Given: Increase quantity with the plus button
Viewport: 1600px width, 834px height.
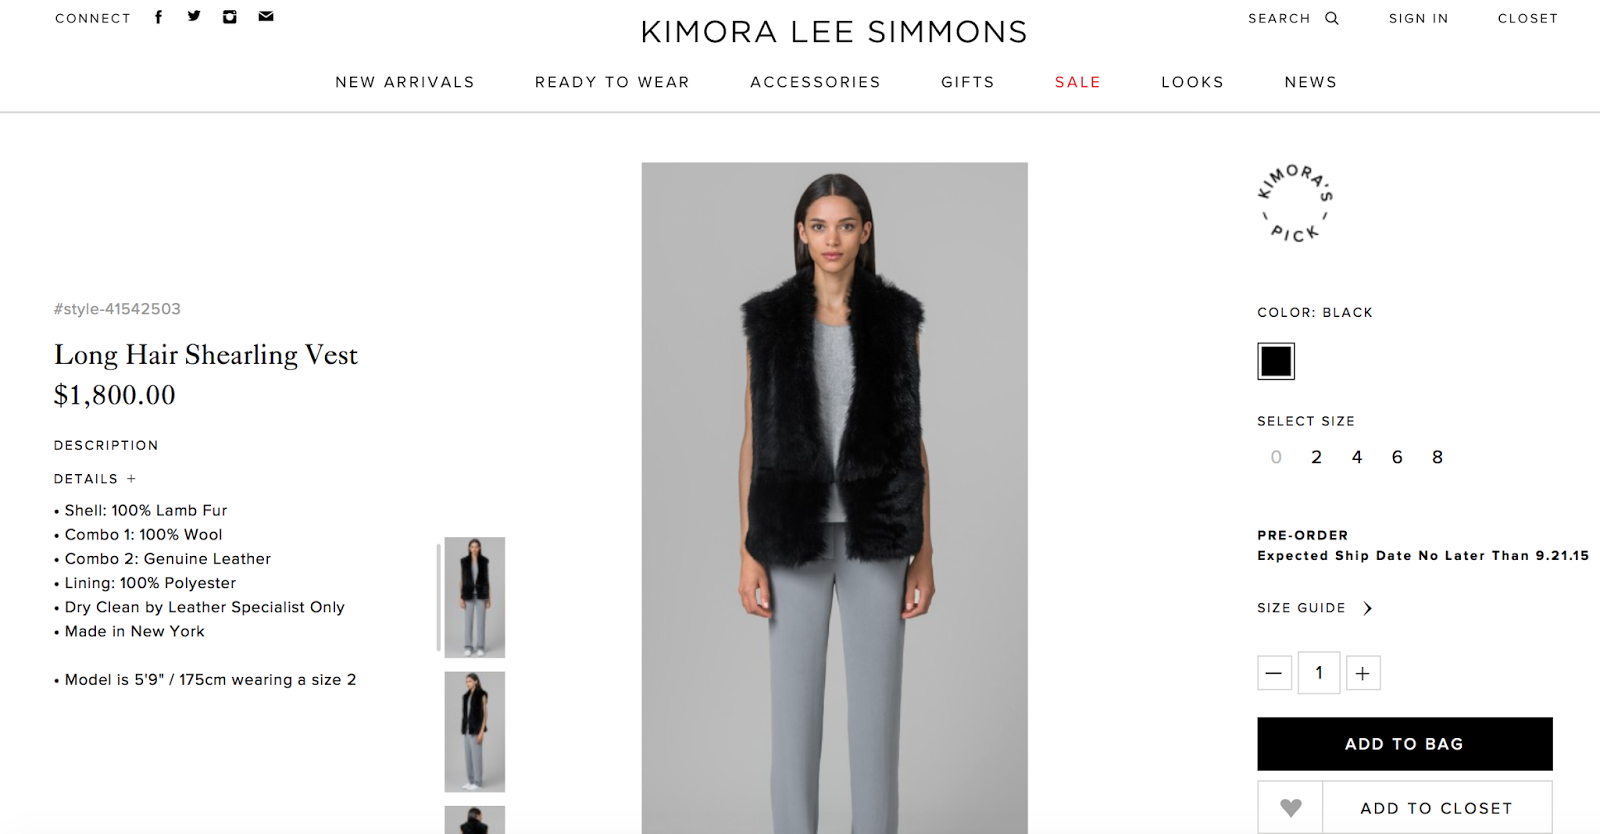Looking at the screenshot, I should [x=1363, y=673].
